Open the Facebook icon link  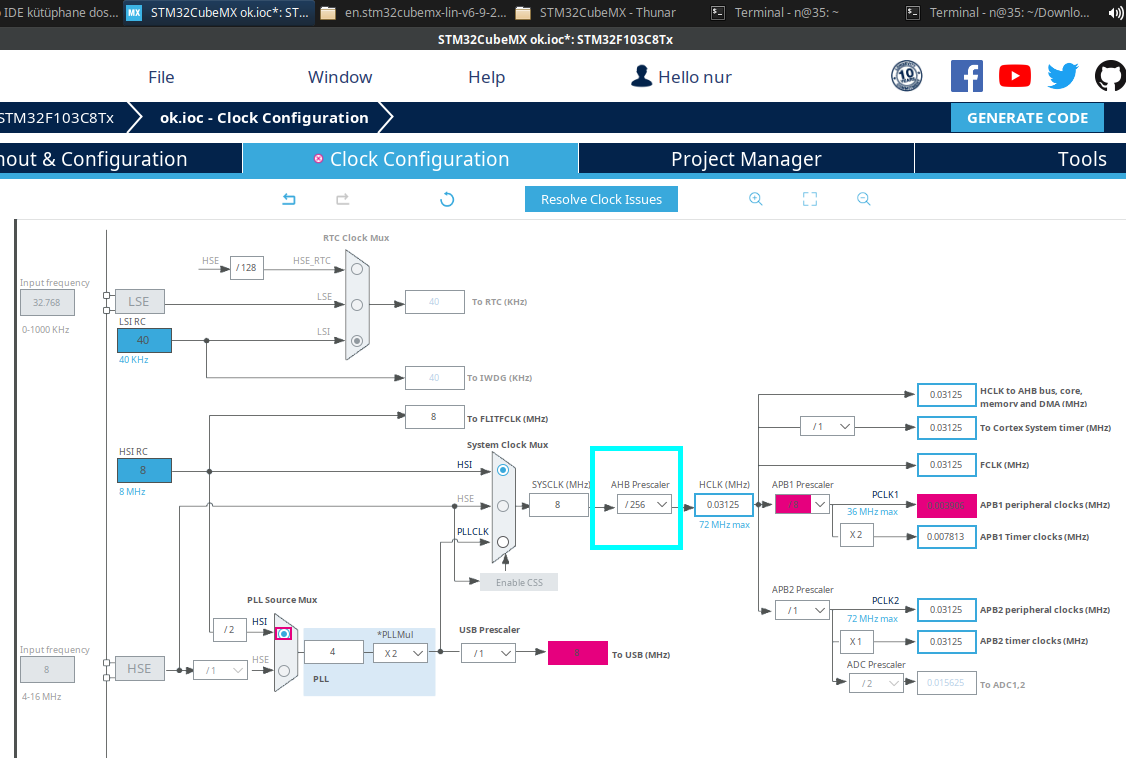pos(966,76)
